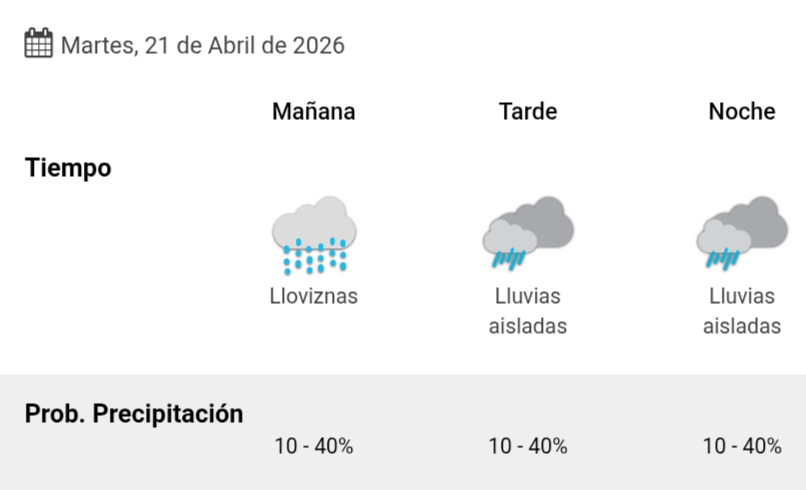Screen dimensions: 806x490
Task: Click the dark gray cloud in Noche icon
Action: (760, 220)
